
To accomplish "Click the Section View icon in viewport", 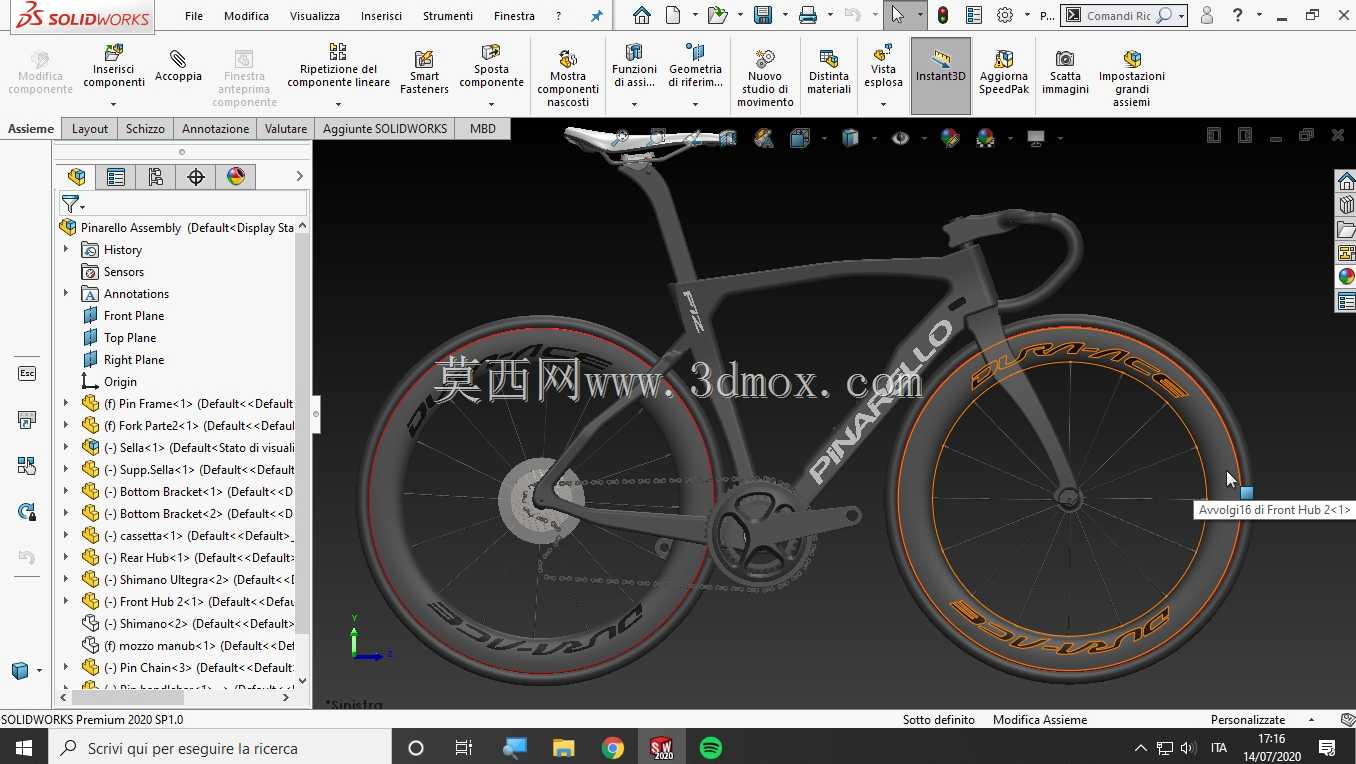I will 727,138.
